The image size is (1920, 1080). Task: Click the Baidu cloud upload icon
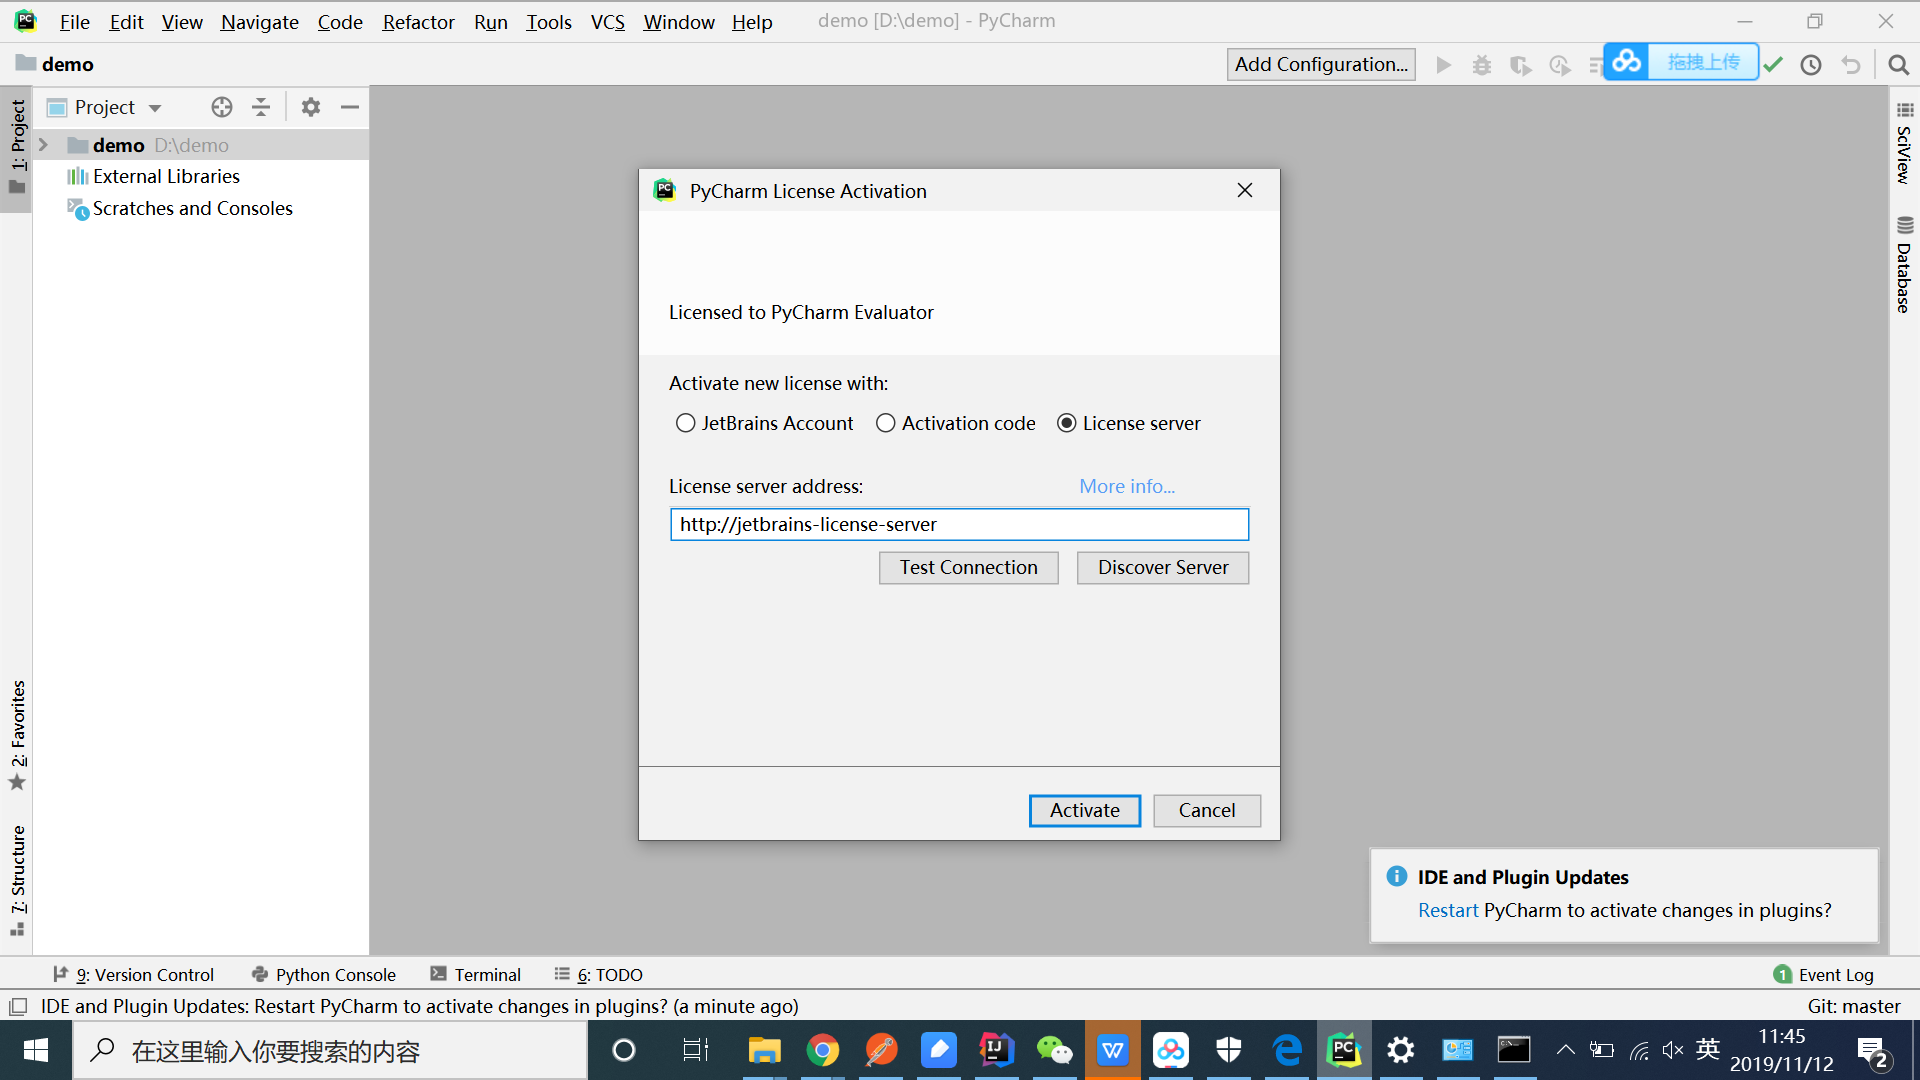pyautogui.click(x=1627, y=62)
